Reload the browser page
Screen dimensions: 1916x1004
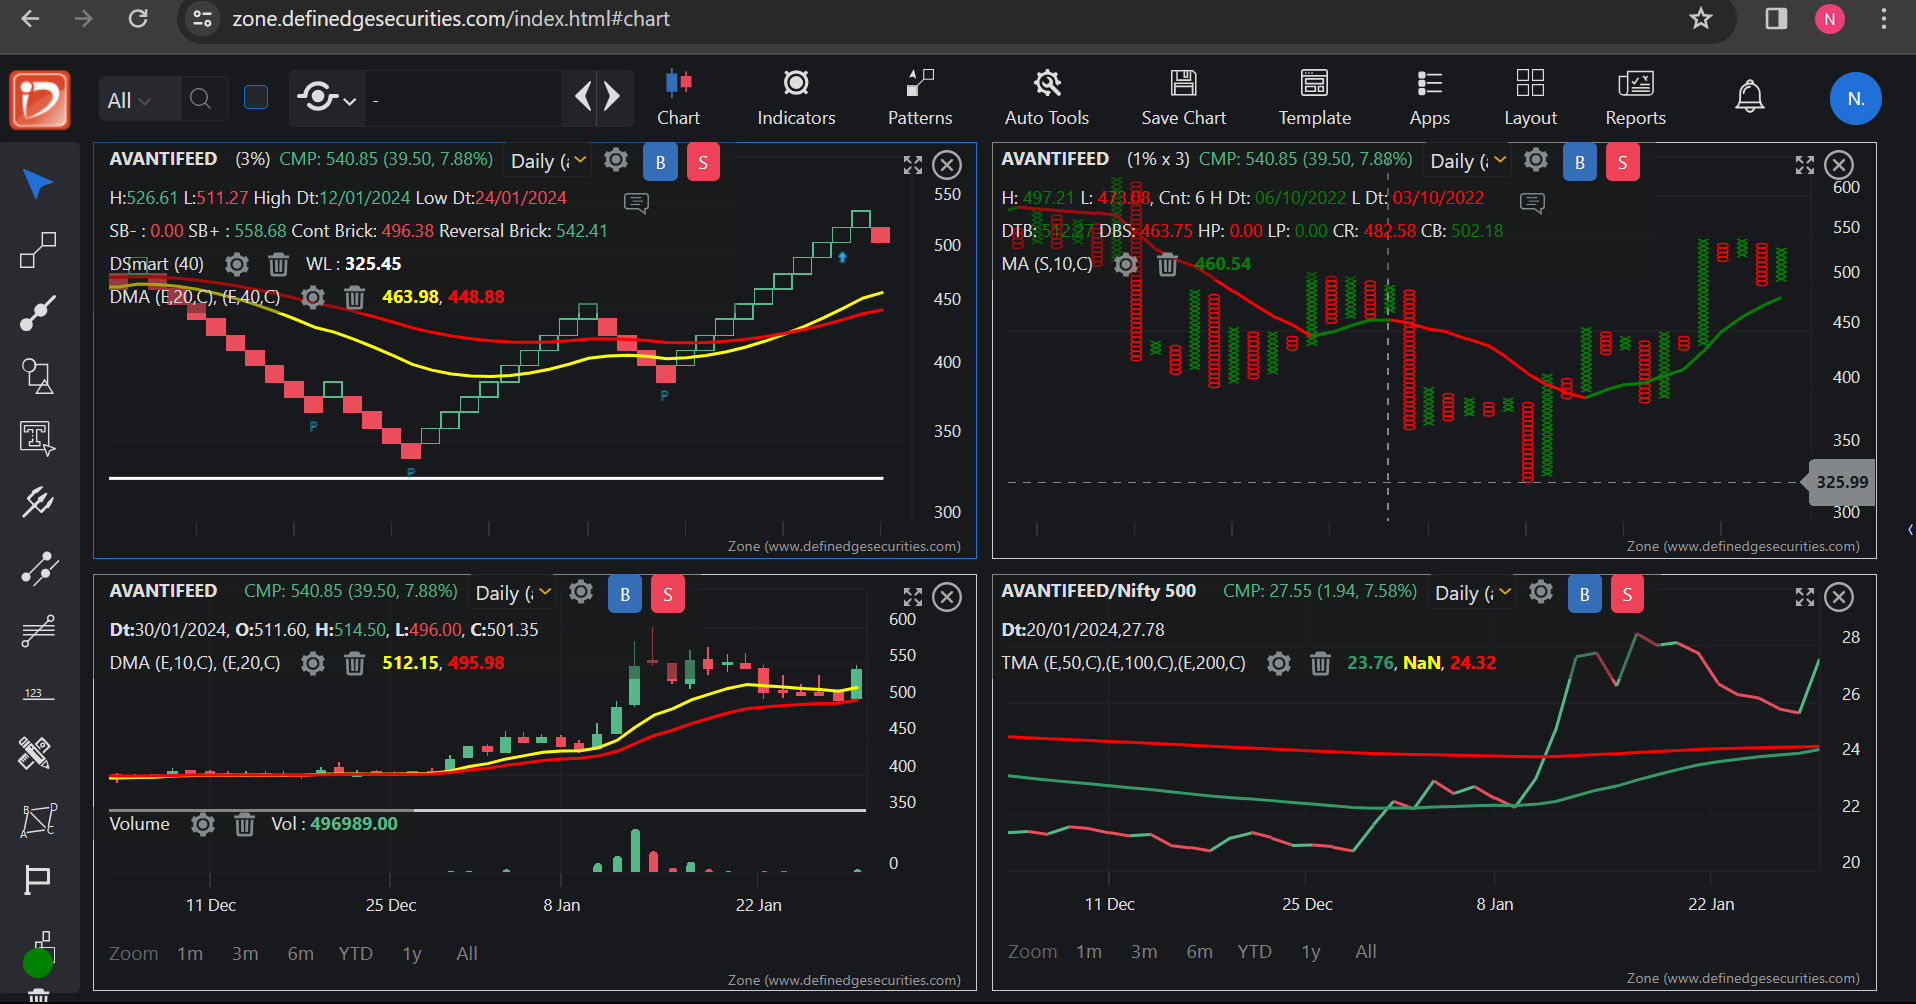[x=138, y=18]
